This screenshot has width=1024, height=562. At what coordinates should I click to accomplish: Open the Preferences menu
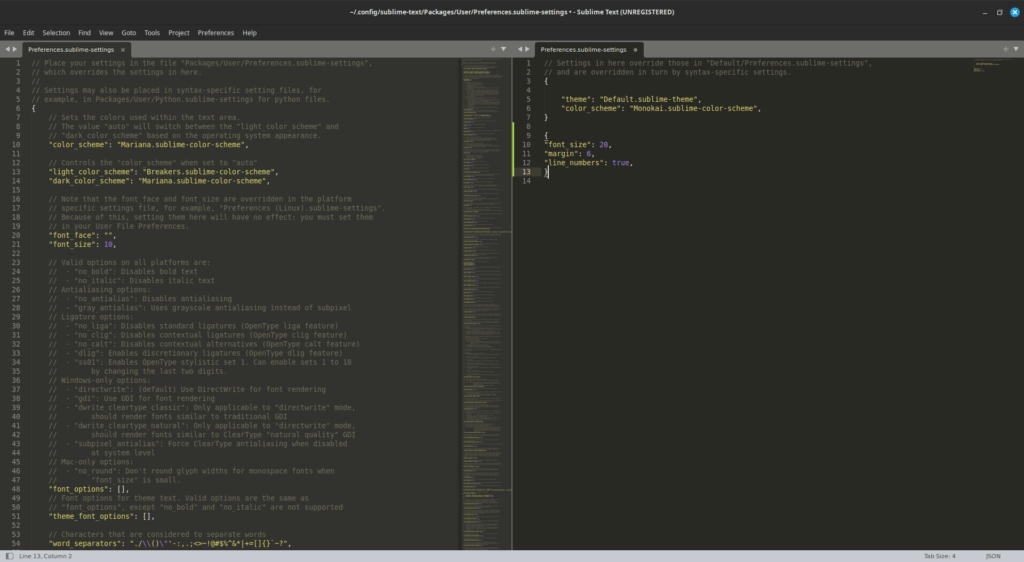pyautogui.click(x=216, y=33)
